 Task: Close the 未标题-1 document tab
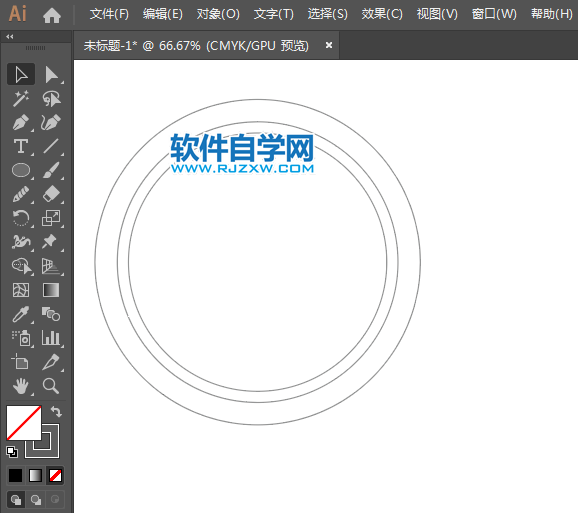coord(329,45)
